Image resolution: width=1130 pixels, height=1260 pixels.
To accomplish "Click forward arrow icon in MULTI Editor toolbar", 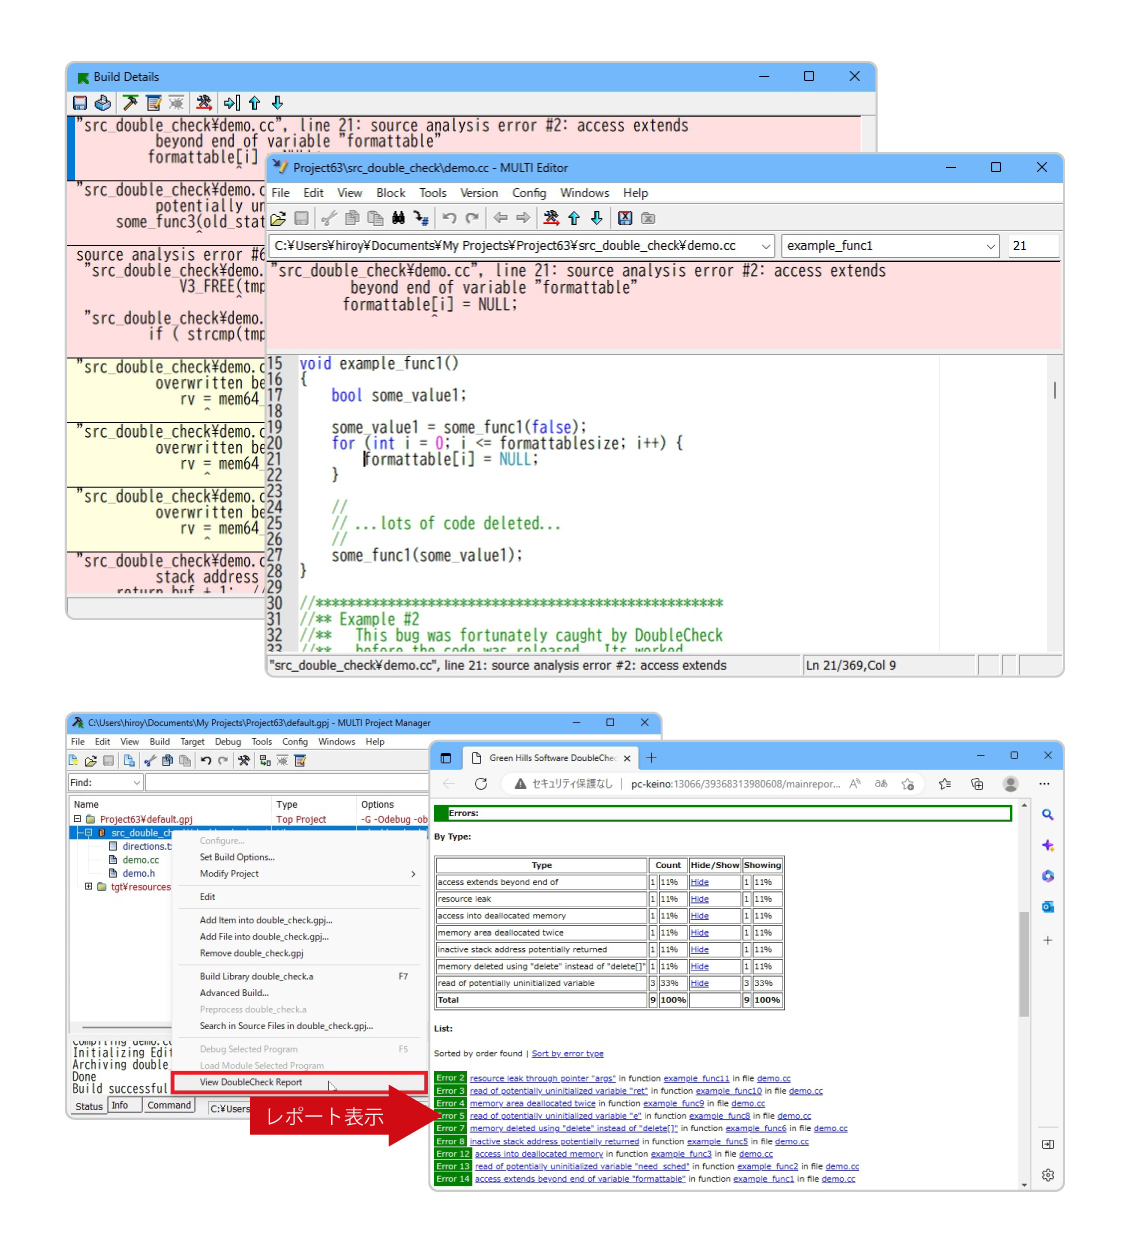I will point(522,218).
